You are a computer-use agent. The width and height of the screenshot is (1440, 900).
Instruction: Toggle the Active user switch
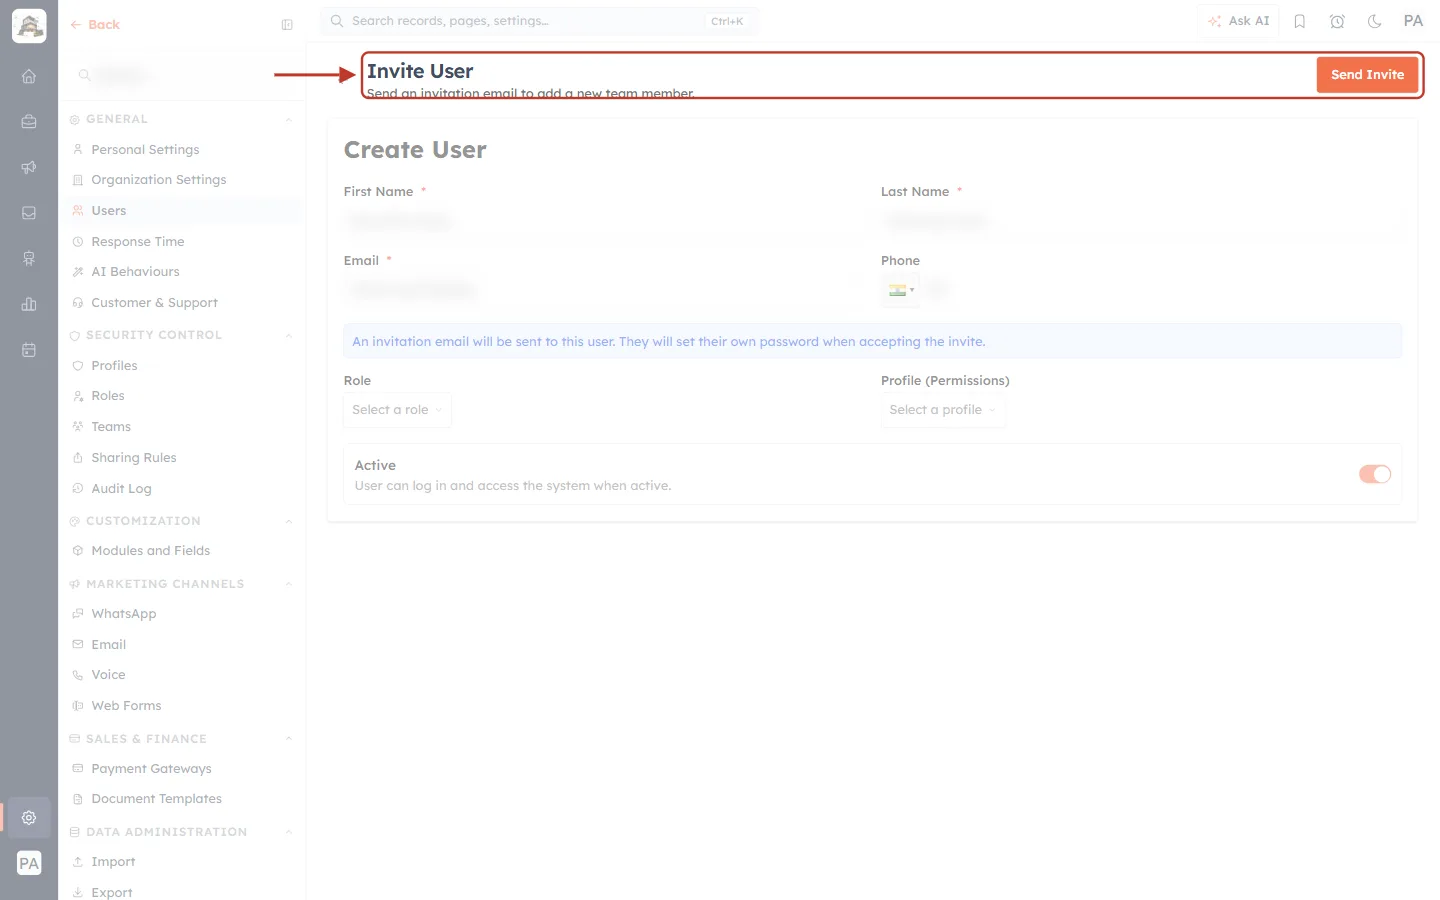click(1375, 474)
